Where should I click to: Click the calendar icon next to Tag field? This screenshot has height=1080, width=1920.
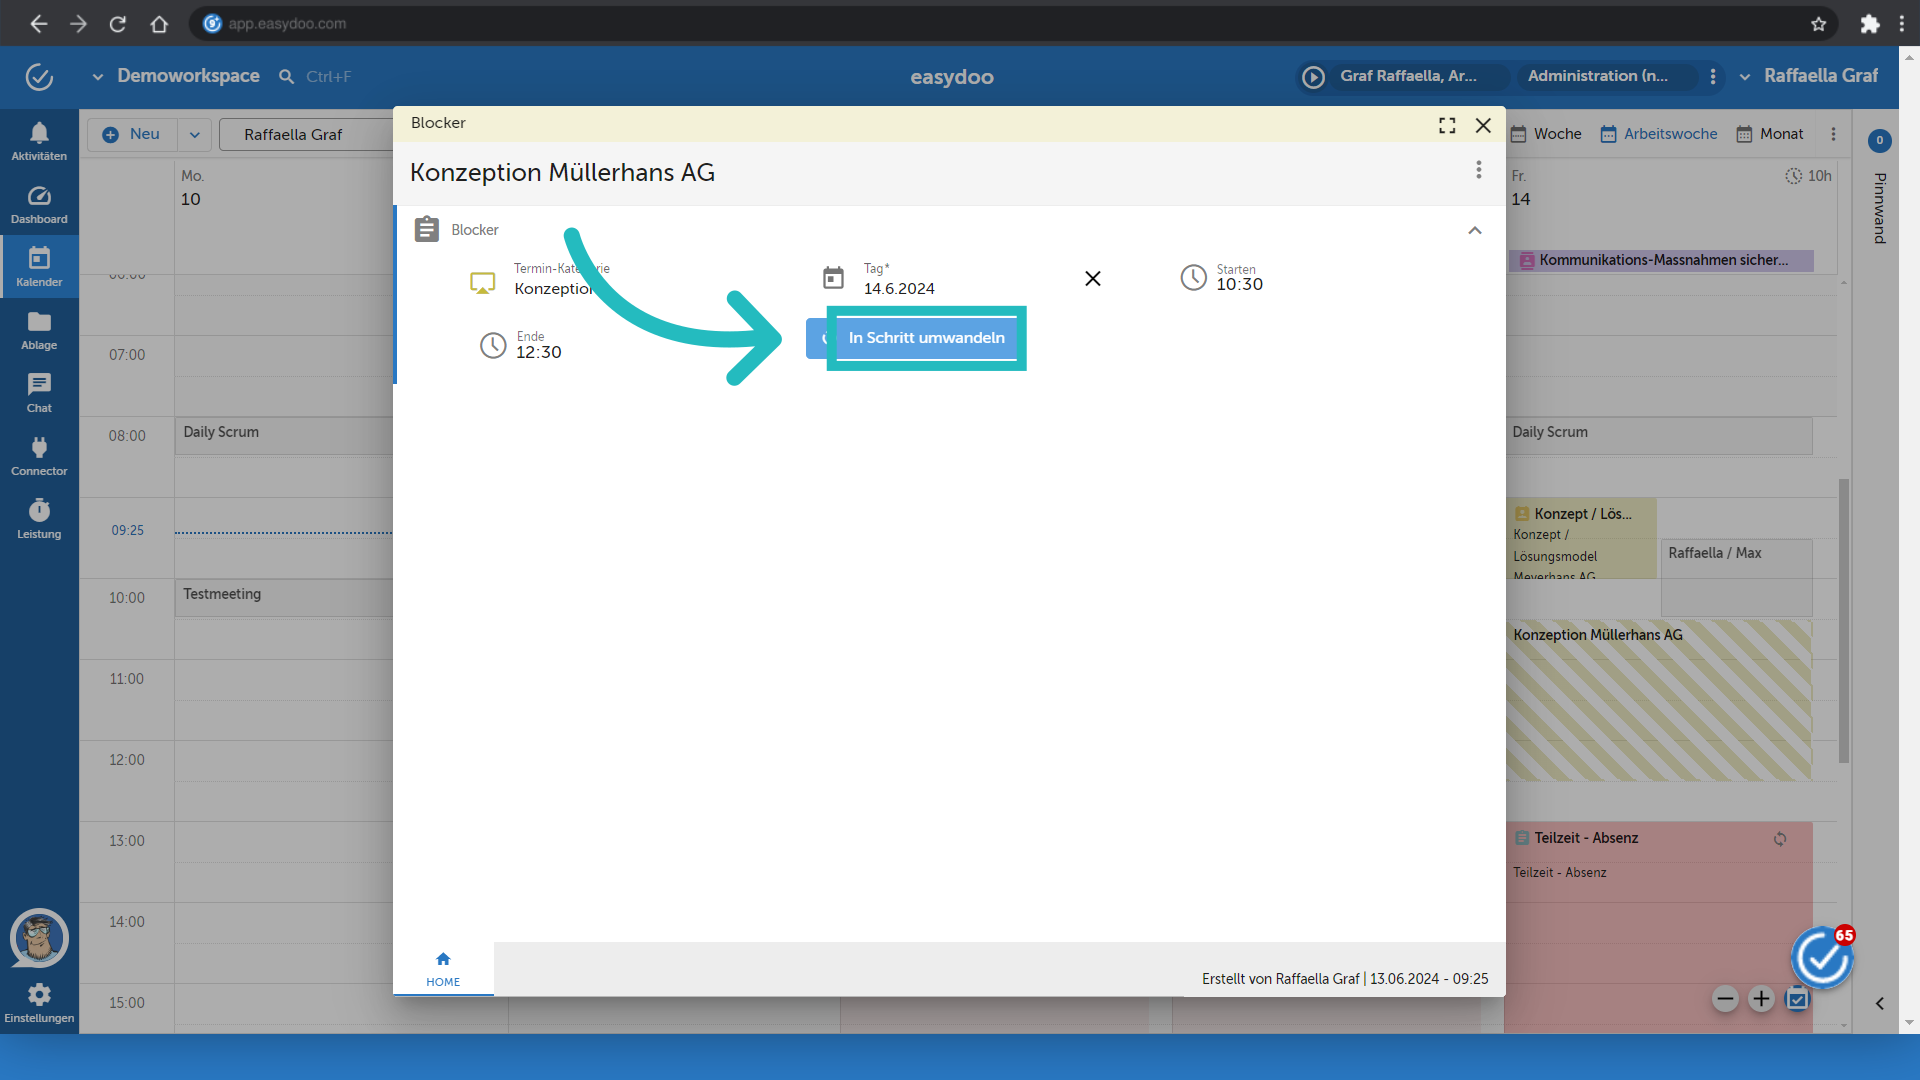tap(833, 278)
